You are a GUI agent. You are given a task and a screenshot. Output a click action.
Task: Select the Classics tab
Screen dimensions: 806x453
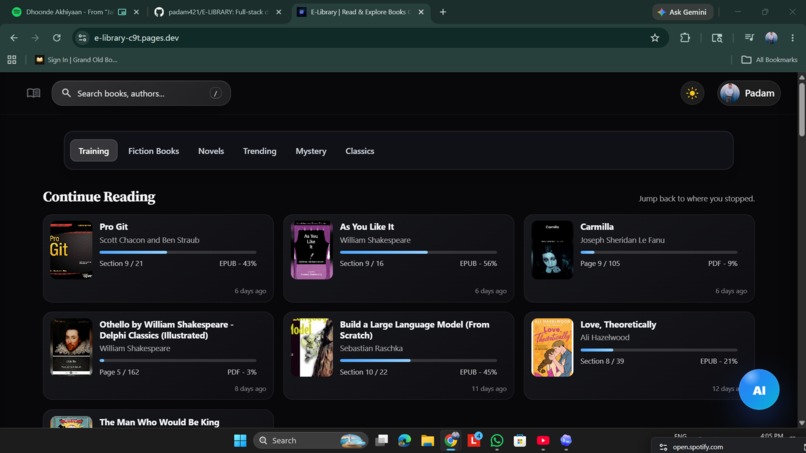pyautogui.click(x=360, y=151)
